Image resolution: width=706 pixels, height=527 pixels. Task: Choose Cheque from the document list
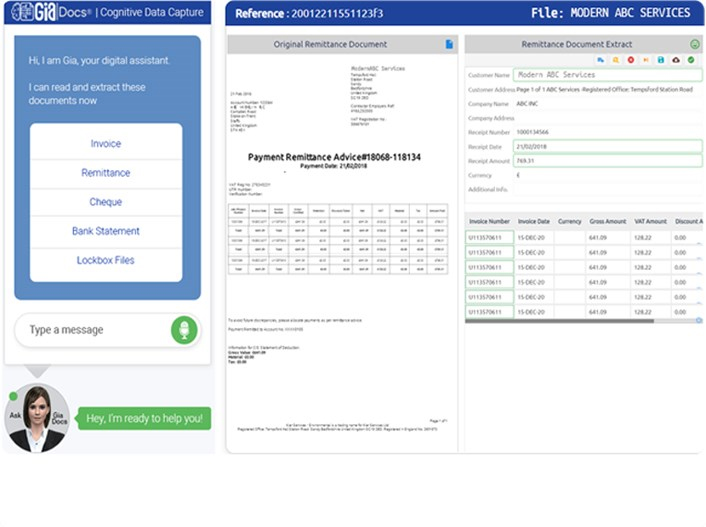click(x=106, y=202)
